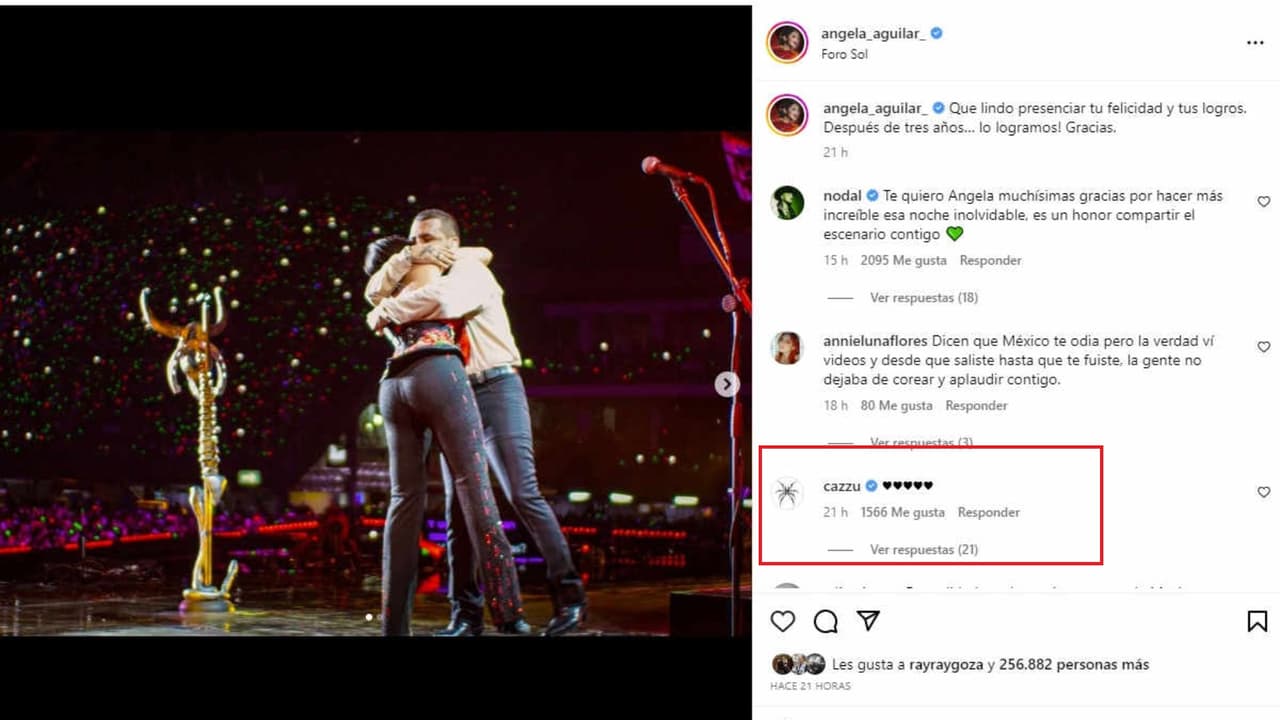The height and width of the screenshot is (720, 1280).
Task: Expand the 21 replies under cazzu's comment
Action: click(924, 549)
